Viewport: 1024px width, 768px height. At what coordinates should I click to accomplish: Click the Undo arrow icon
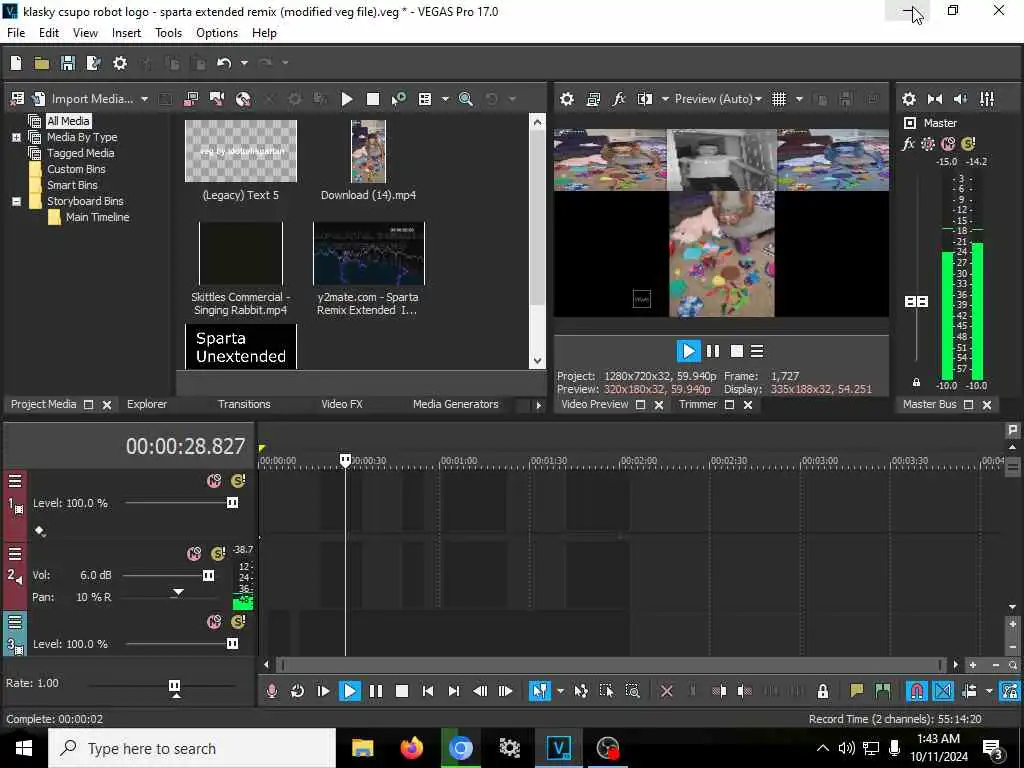(x=224, y=63)
